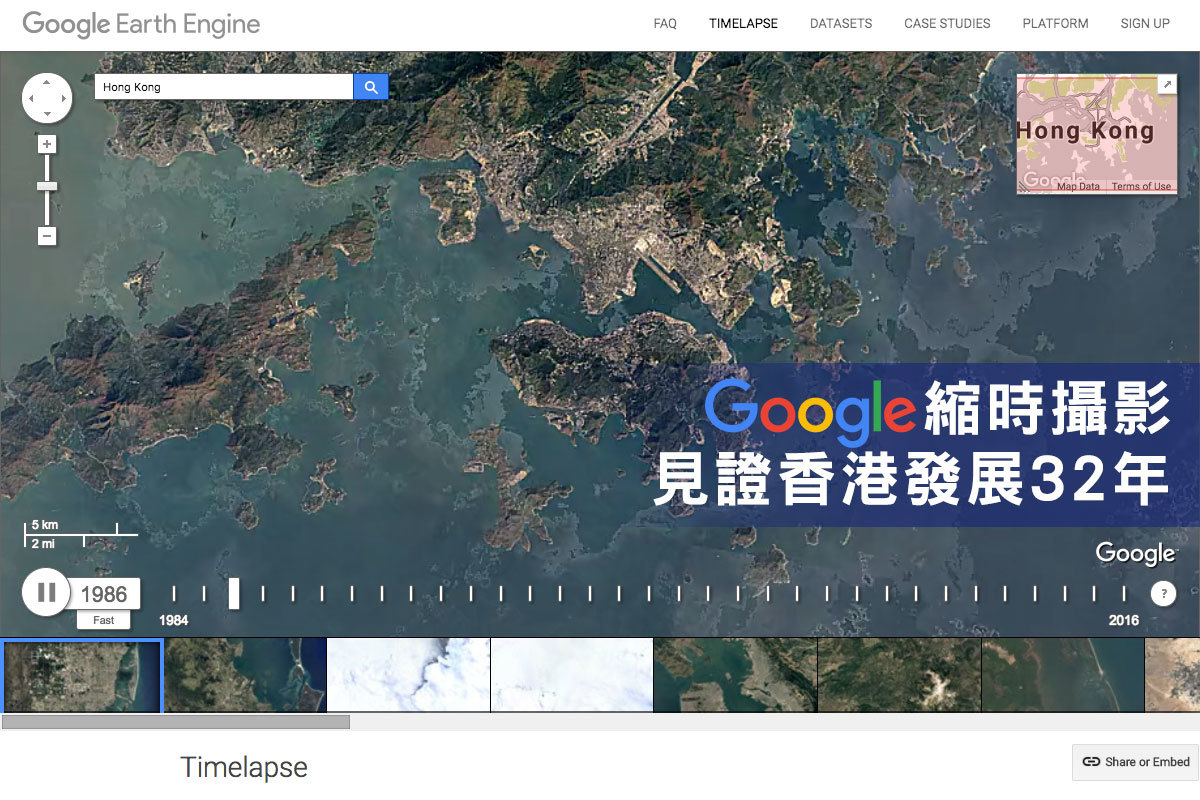Click the zoom level slider handle
This screenshot has width=1200, height=800.
point(47,186)
